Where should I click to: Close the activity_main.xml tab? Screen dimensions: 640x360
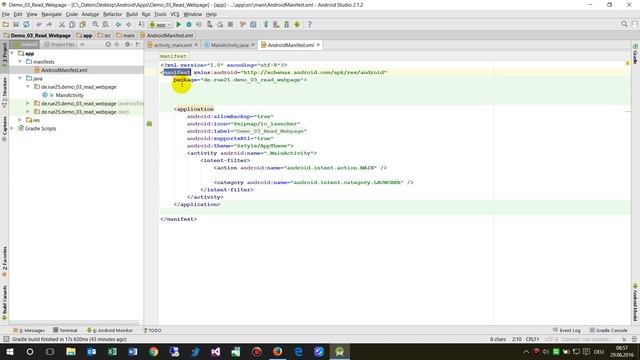(x=196, y=45)
